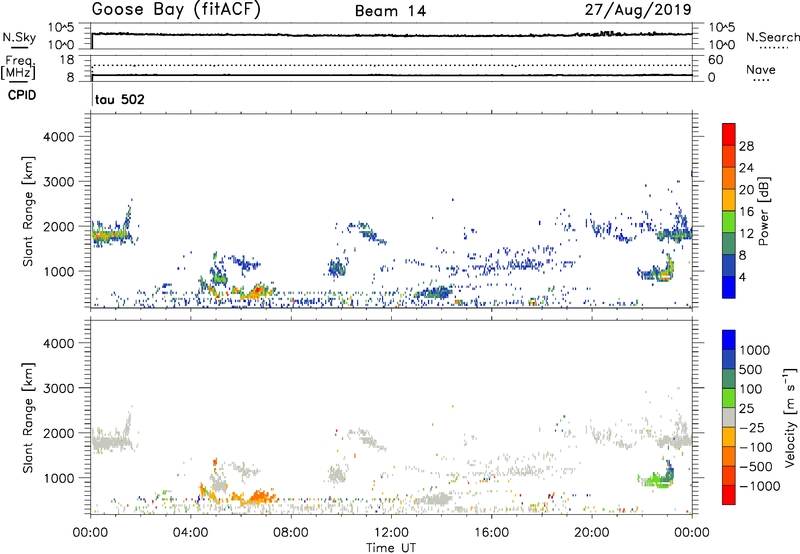Viewport: 800px width, 554px height.
Task: Click the orange velocity patch near 06:30 UT
Action: [258, 497]
